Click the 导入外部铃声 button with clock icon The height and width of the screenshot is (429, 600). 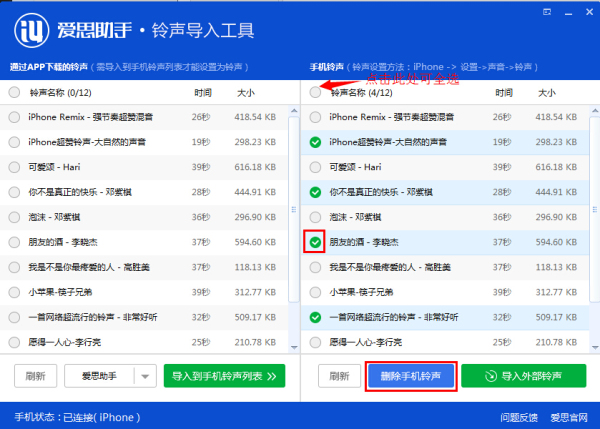point(524,375)
